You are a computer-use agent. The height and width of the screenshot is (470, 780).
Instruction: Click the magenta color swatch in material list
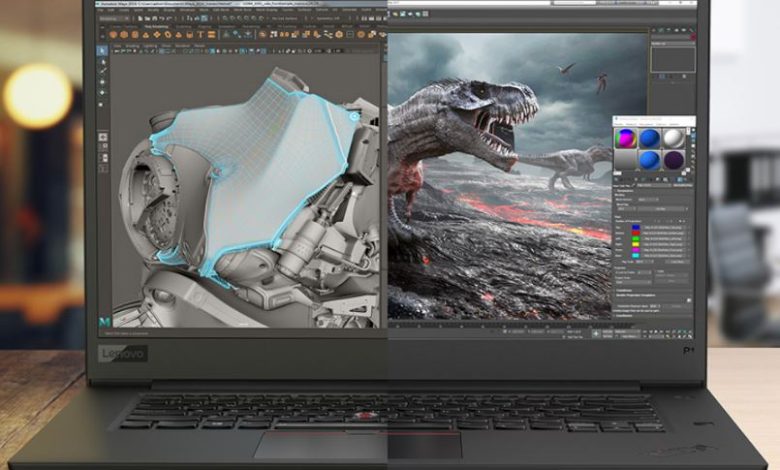pos(636,250)
